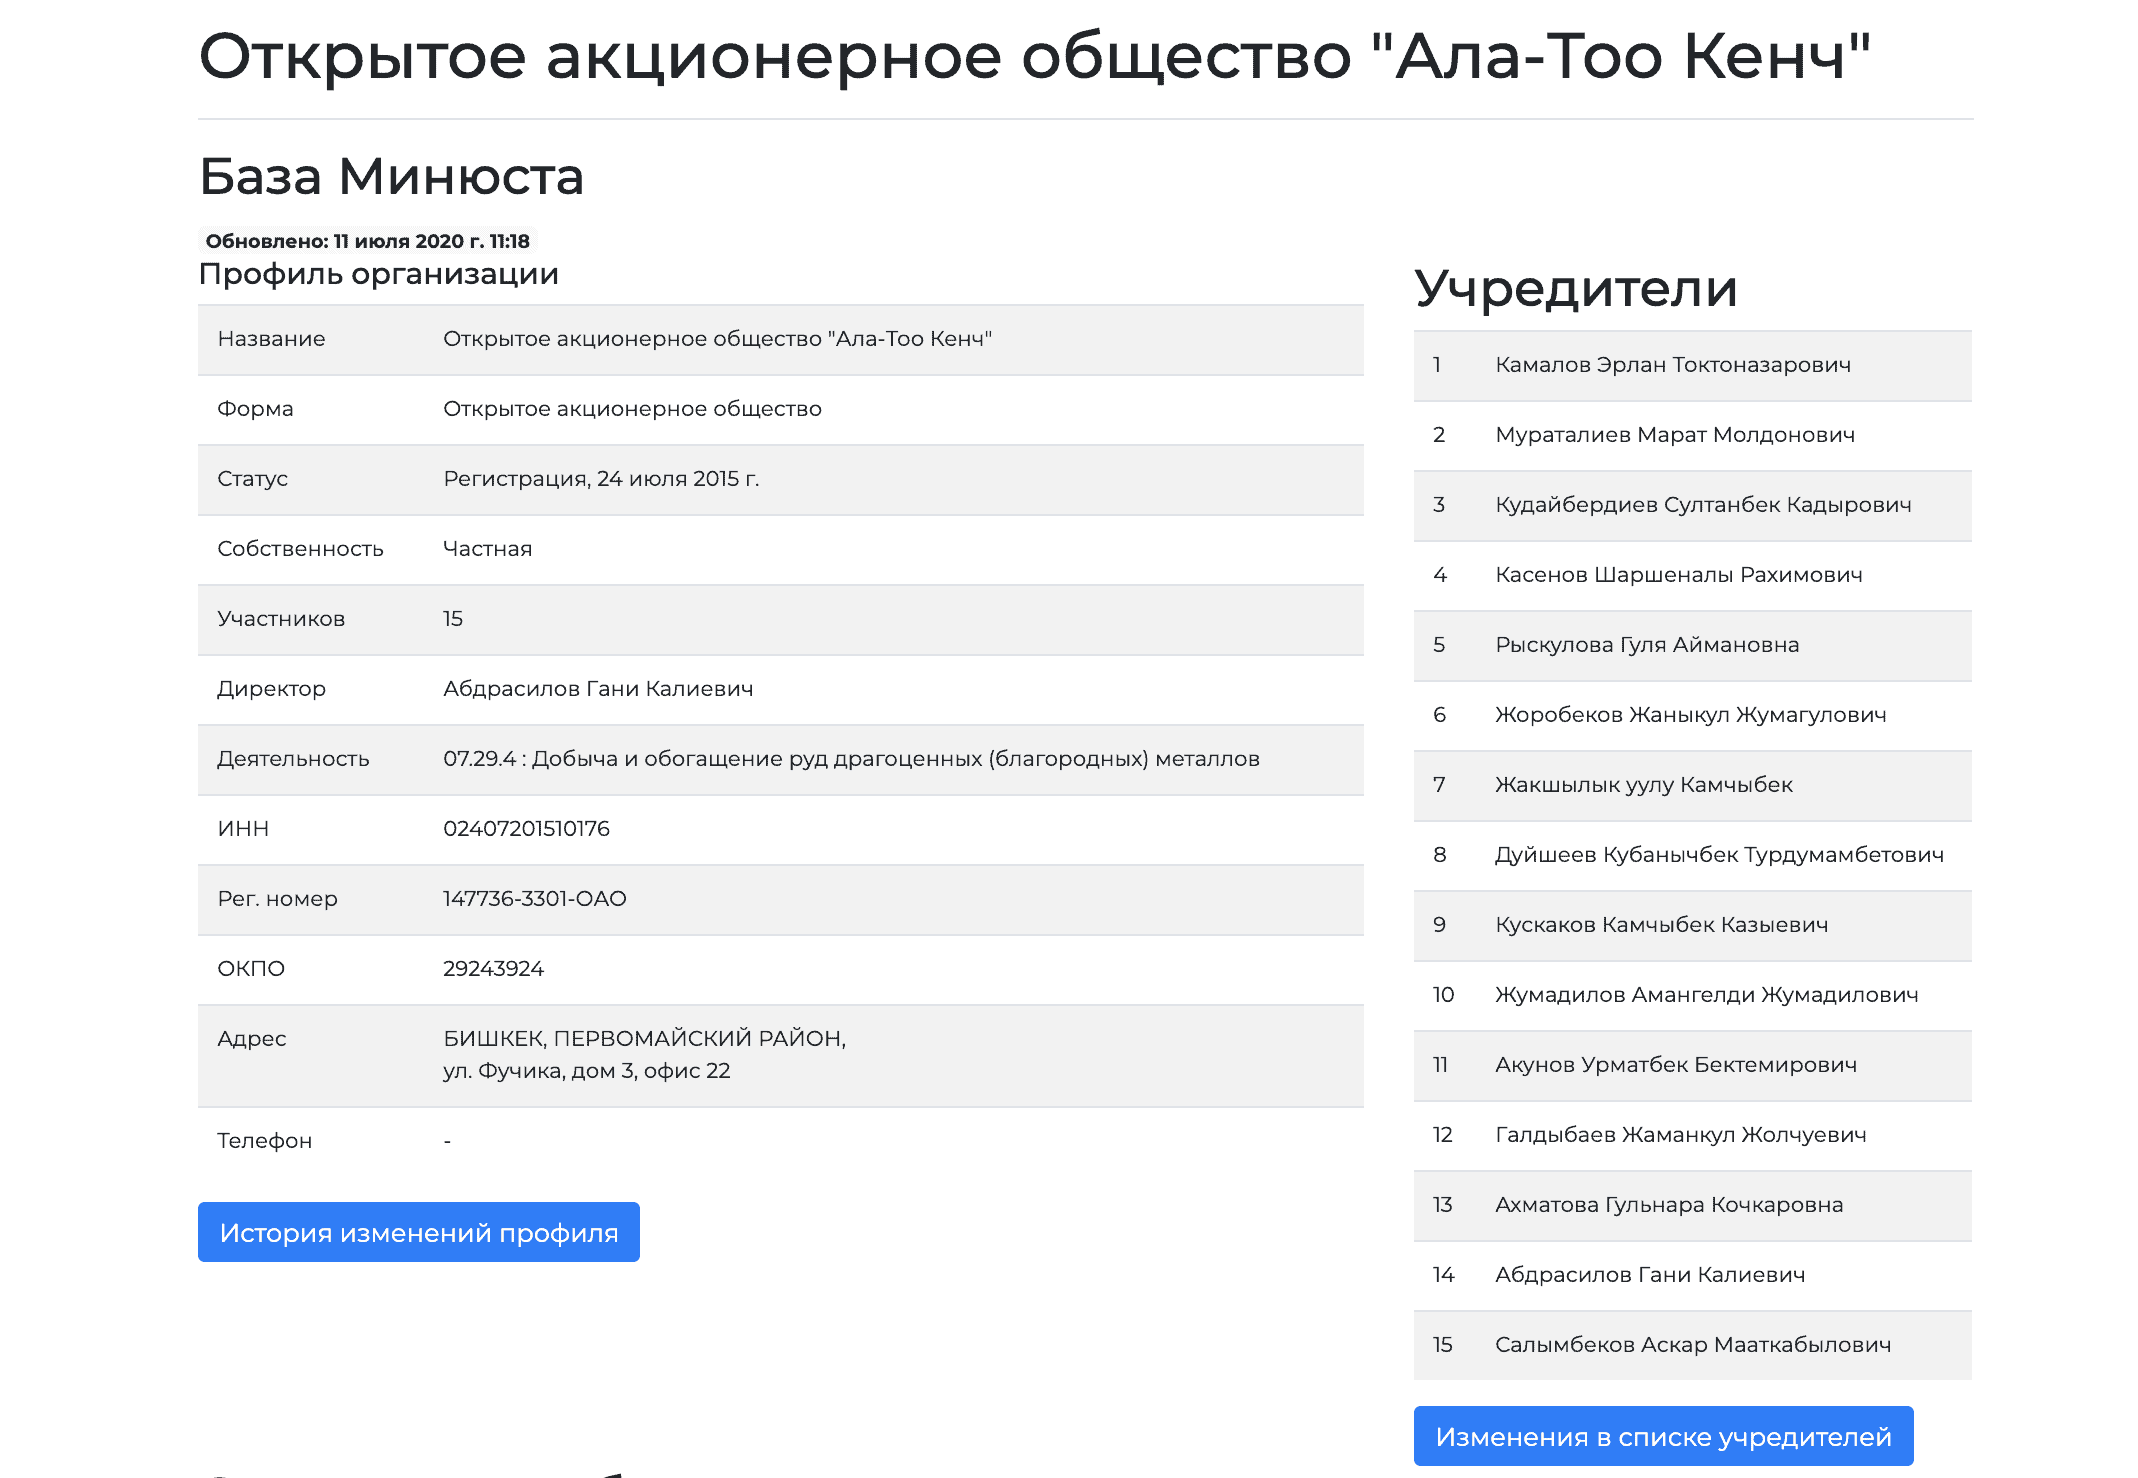This screenshot has height=1478, width=2138.
Task: Select founder Кускаков Камчыбек Казыевич
Action: tap(1661, 925)
